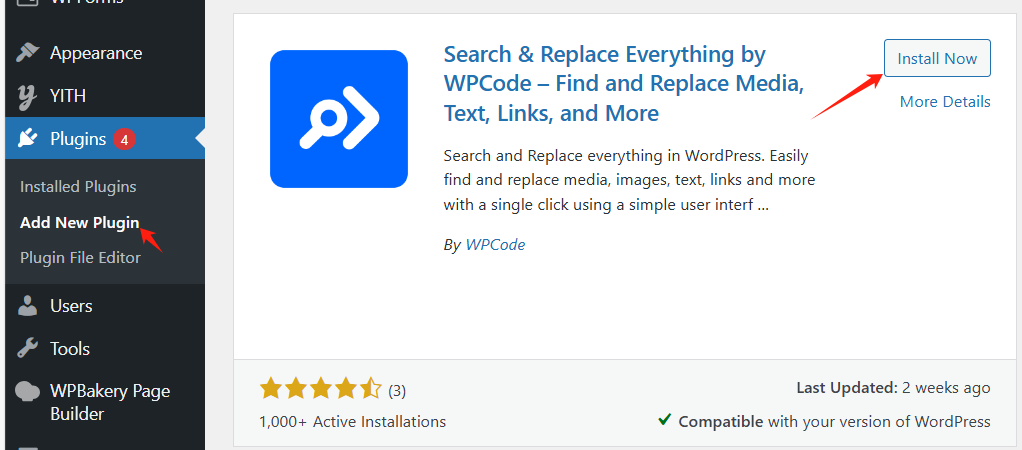The image size is (1022, 450).
Task: Open the More Details link
Action: [945, 102]
